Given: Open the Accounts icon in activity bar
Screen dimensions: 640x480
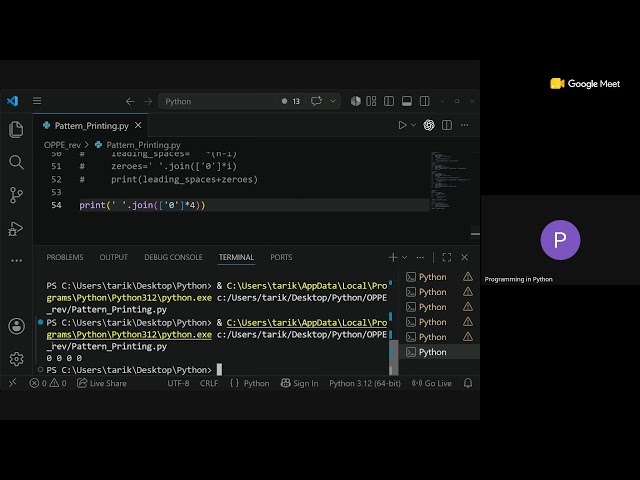Looking at the screenshot, I should pyautogui.click(x=16, y=326).
